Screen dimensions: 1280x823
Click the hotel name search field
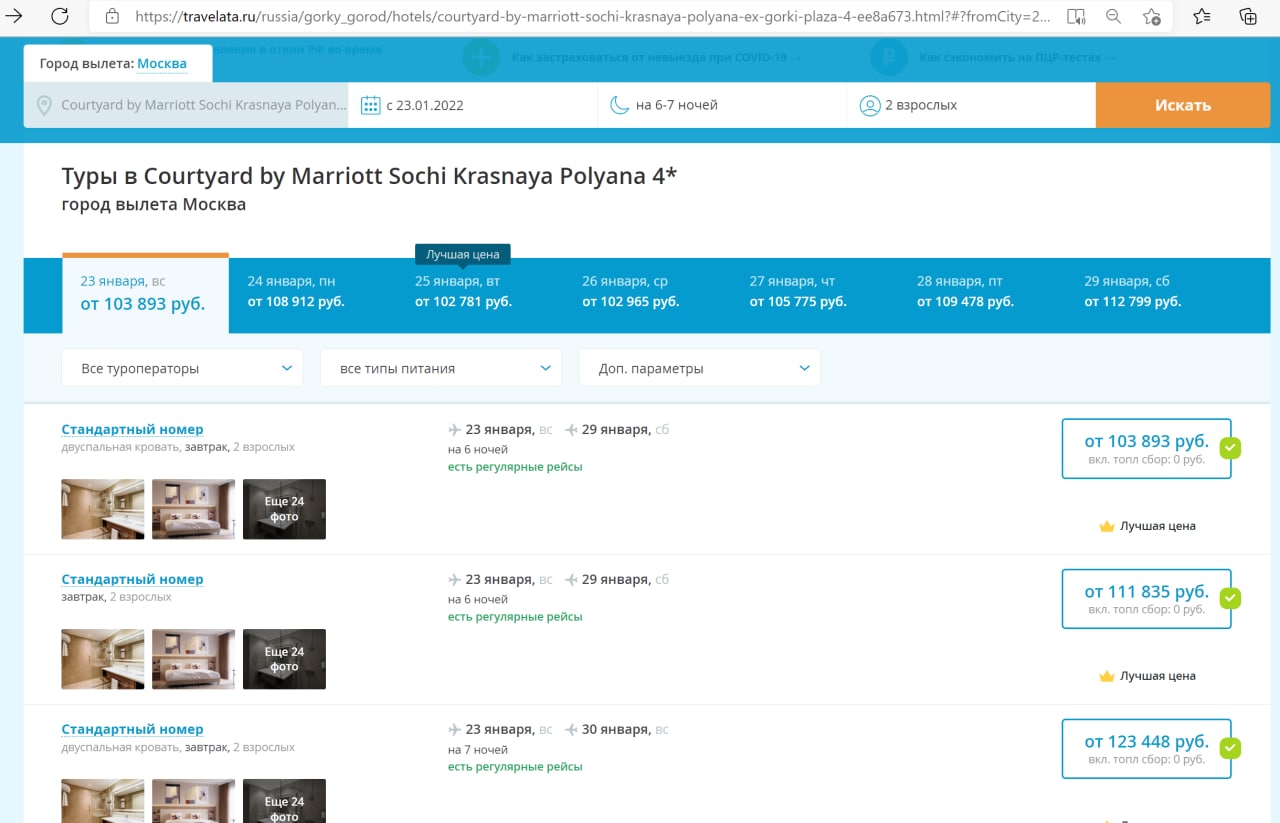(186, 105)
